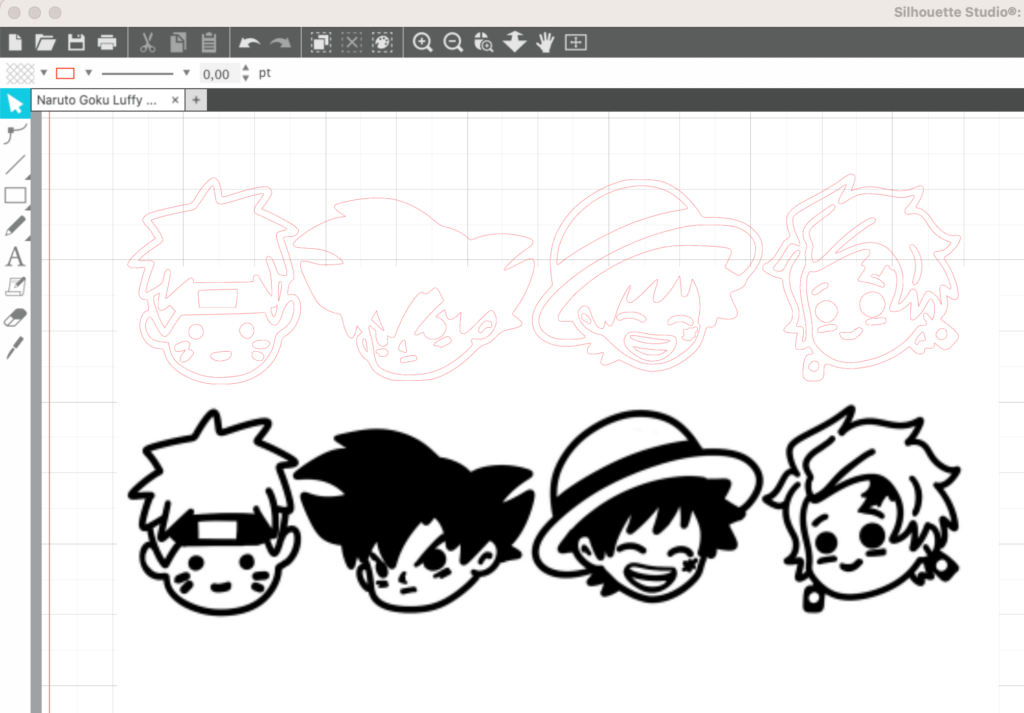Screen dimensions: 1024x713
Task: Save the current project
Action: click(76, 42)
